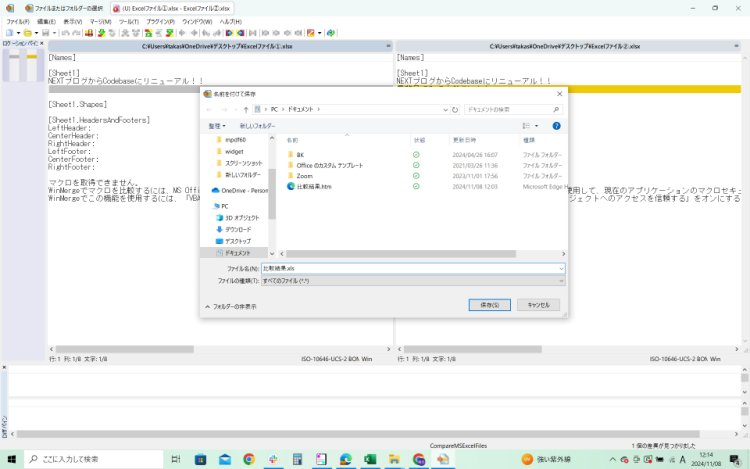Screen dimensions: 750x469
Task: Select OneDrive - Personal in the navigation tree
Action: [x=242, y=190]
